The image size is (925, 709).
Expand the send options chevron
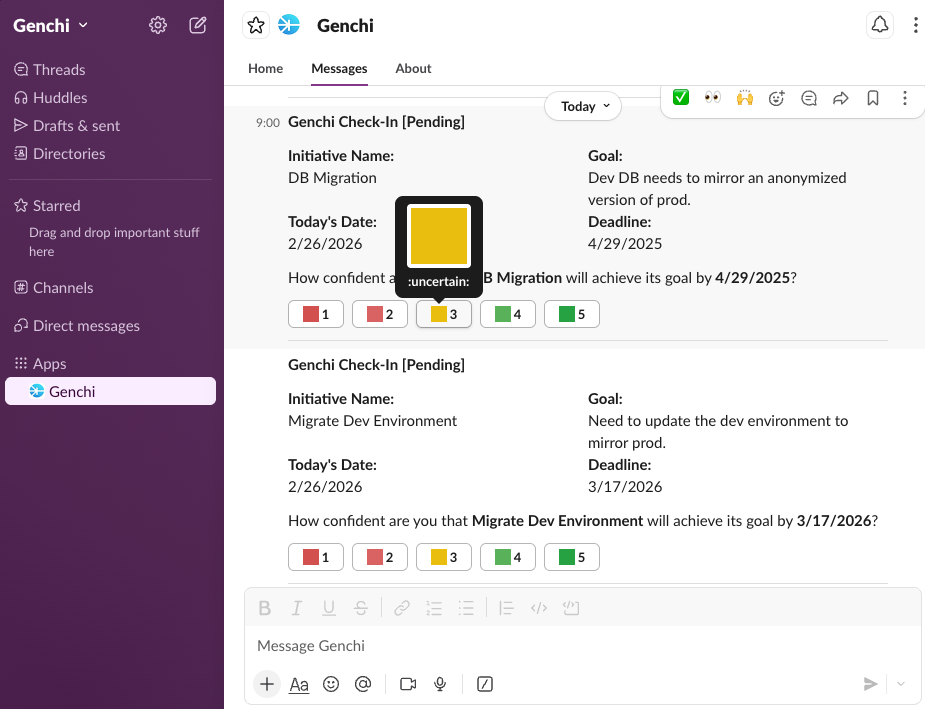point(898,684)
